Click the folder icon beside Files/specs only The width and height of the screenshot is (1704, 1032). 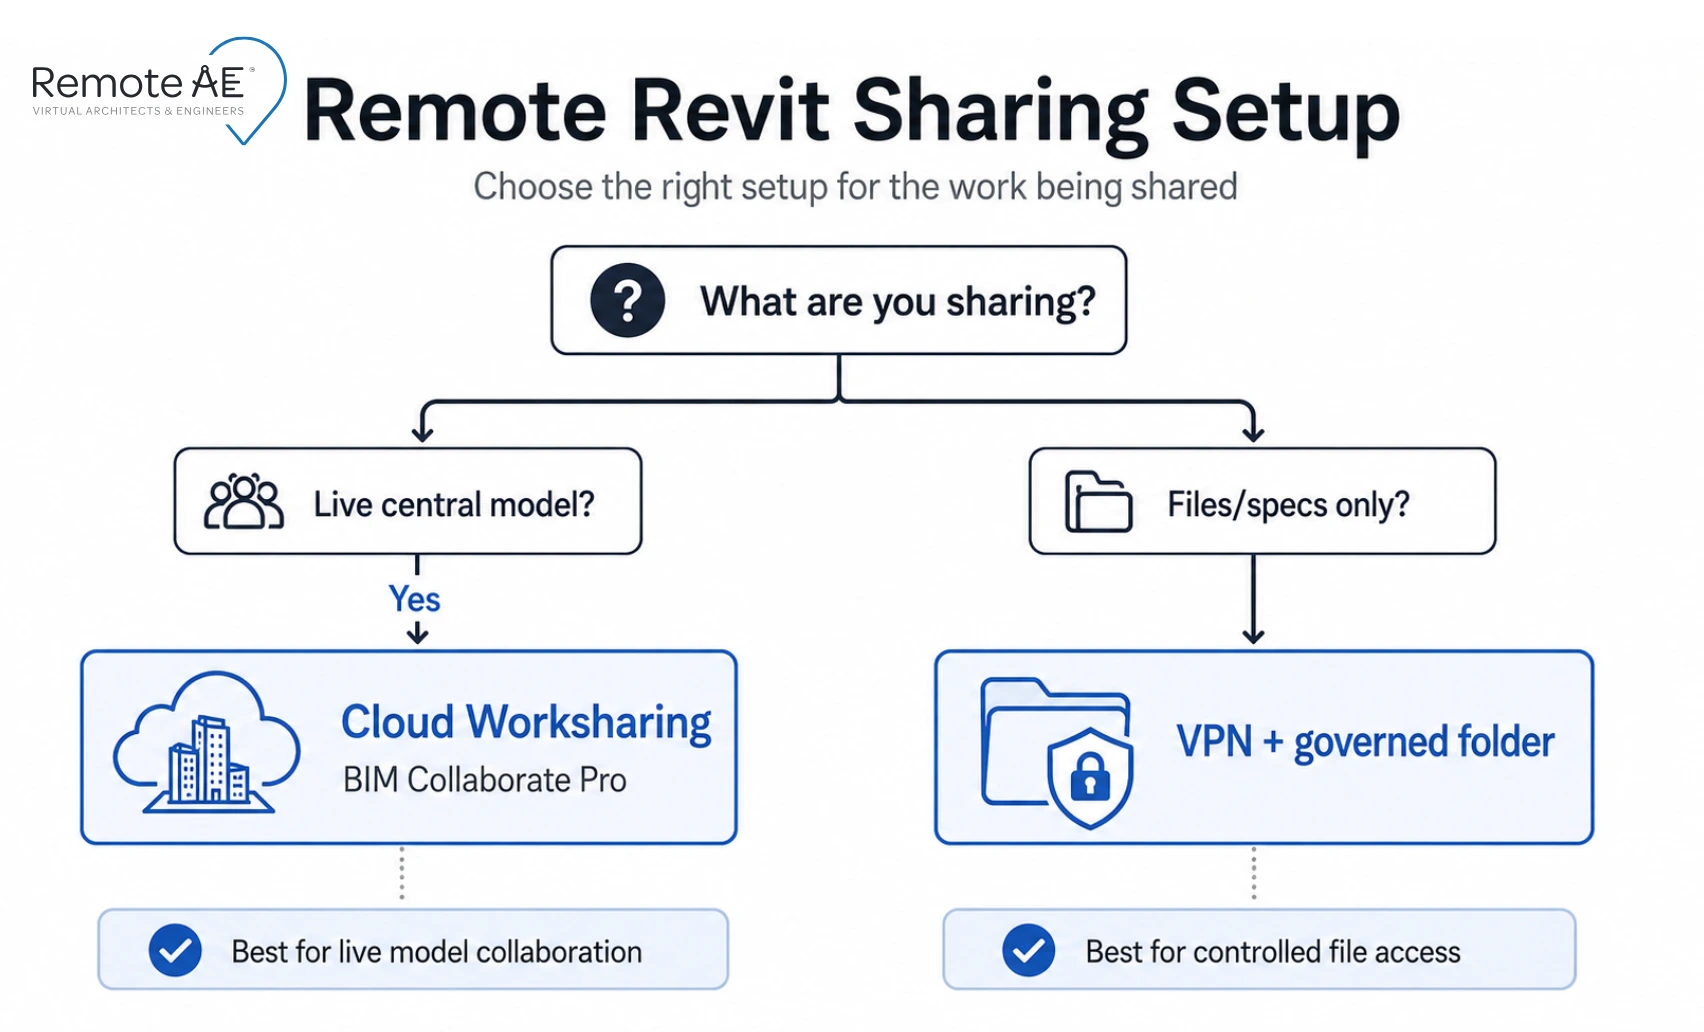tap(1098, 501)
